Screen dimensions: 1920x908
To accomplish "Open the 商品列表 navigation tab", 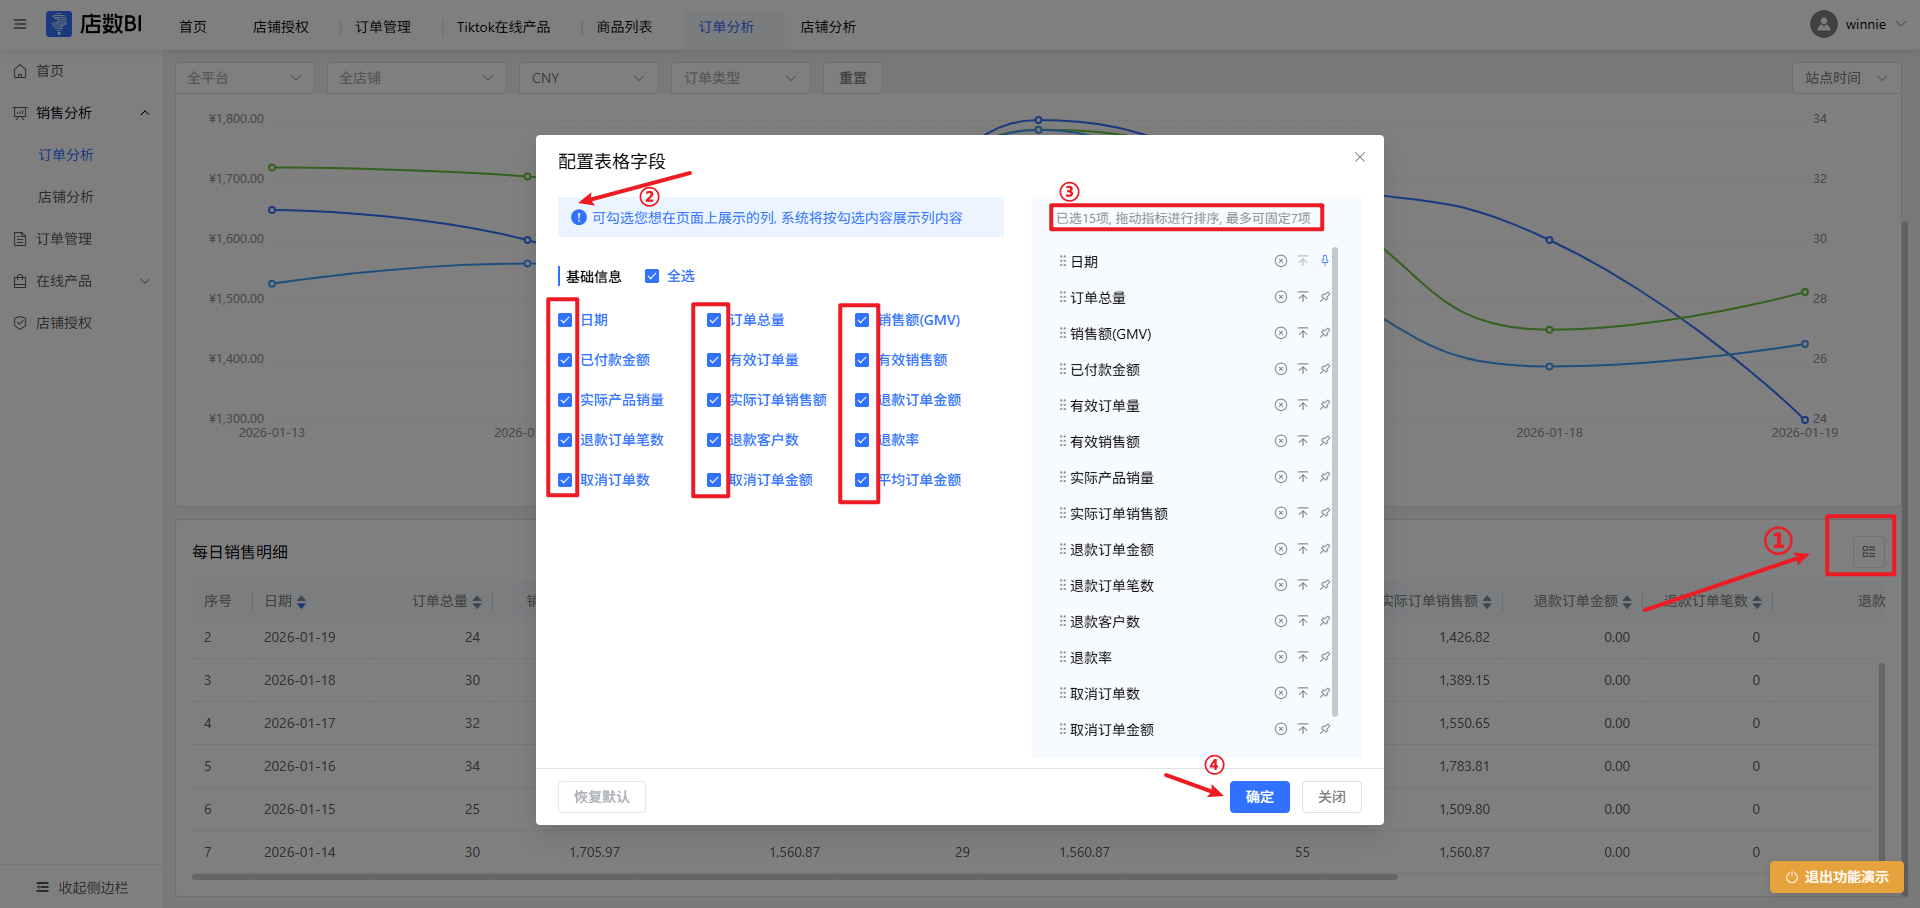I will click(x=624, y=27).
